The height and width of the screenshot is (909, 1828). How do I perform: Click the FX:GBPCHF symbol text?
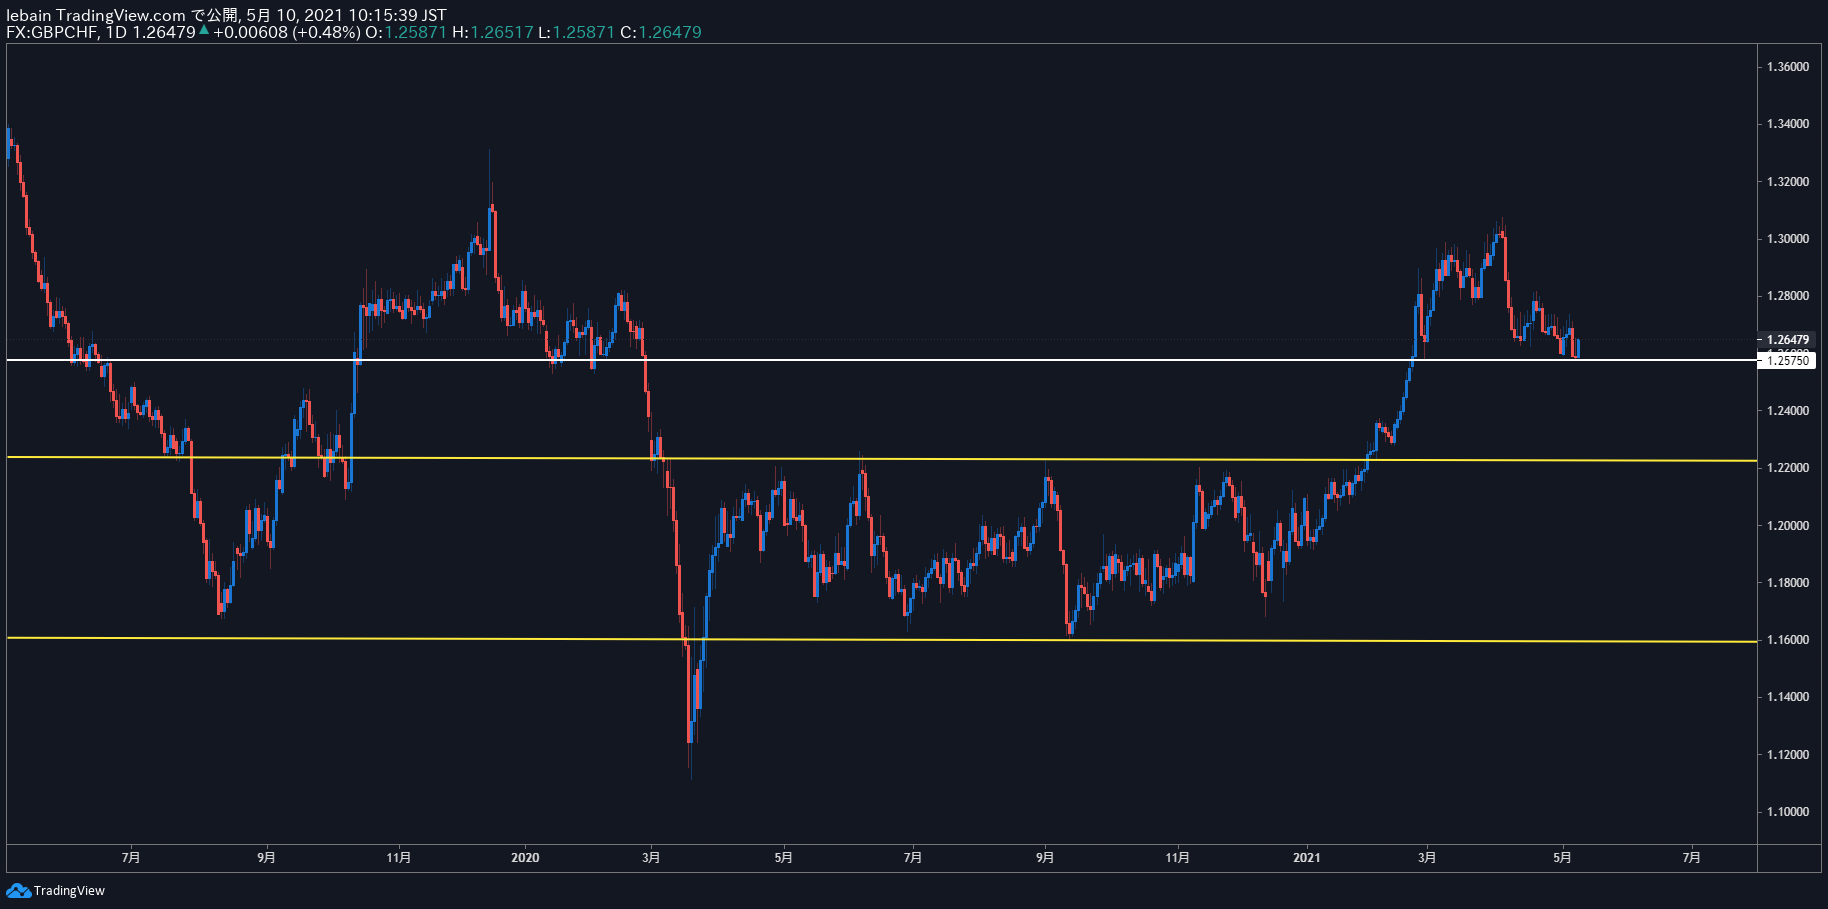[x=52, y=32]
